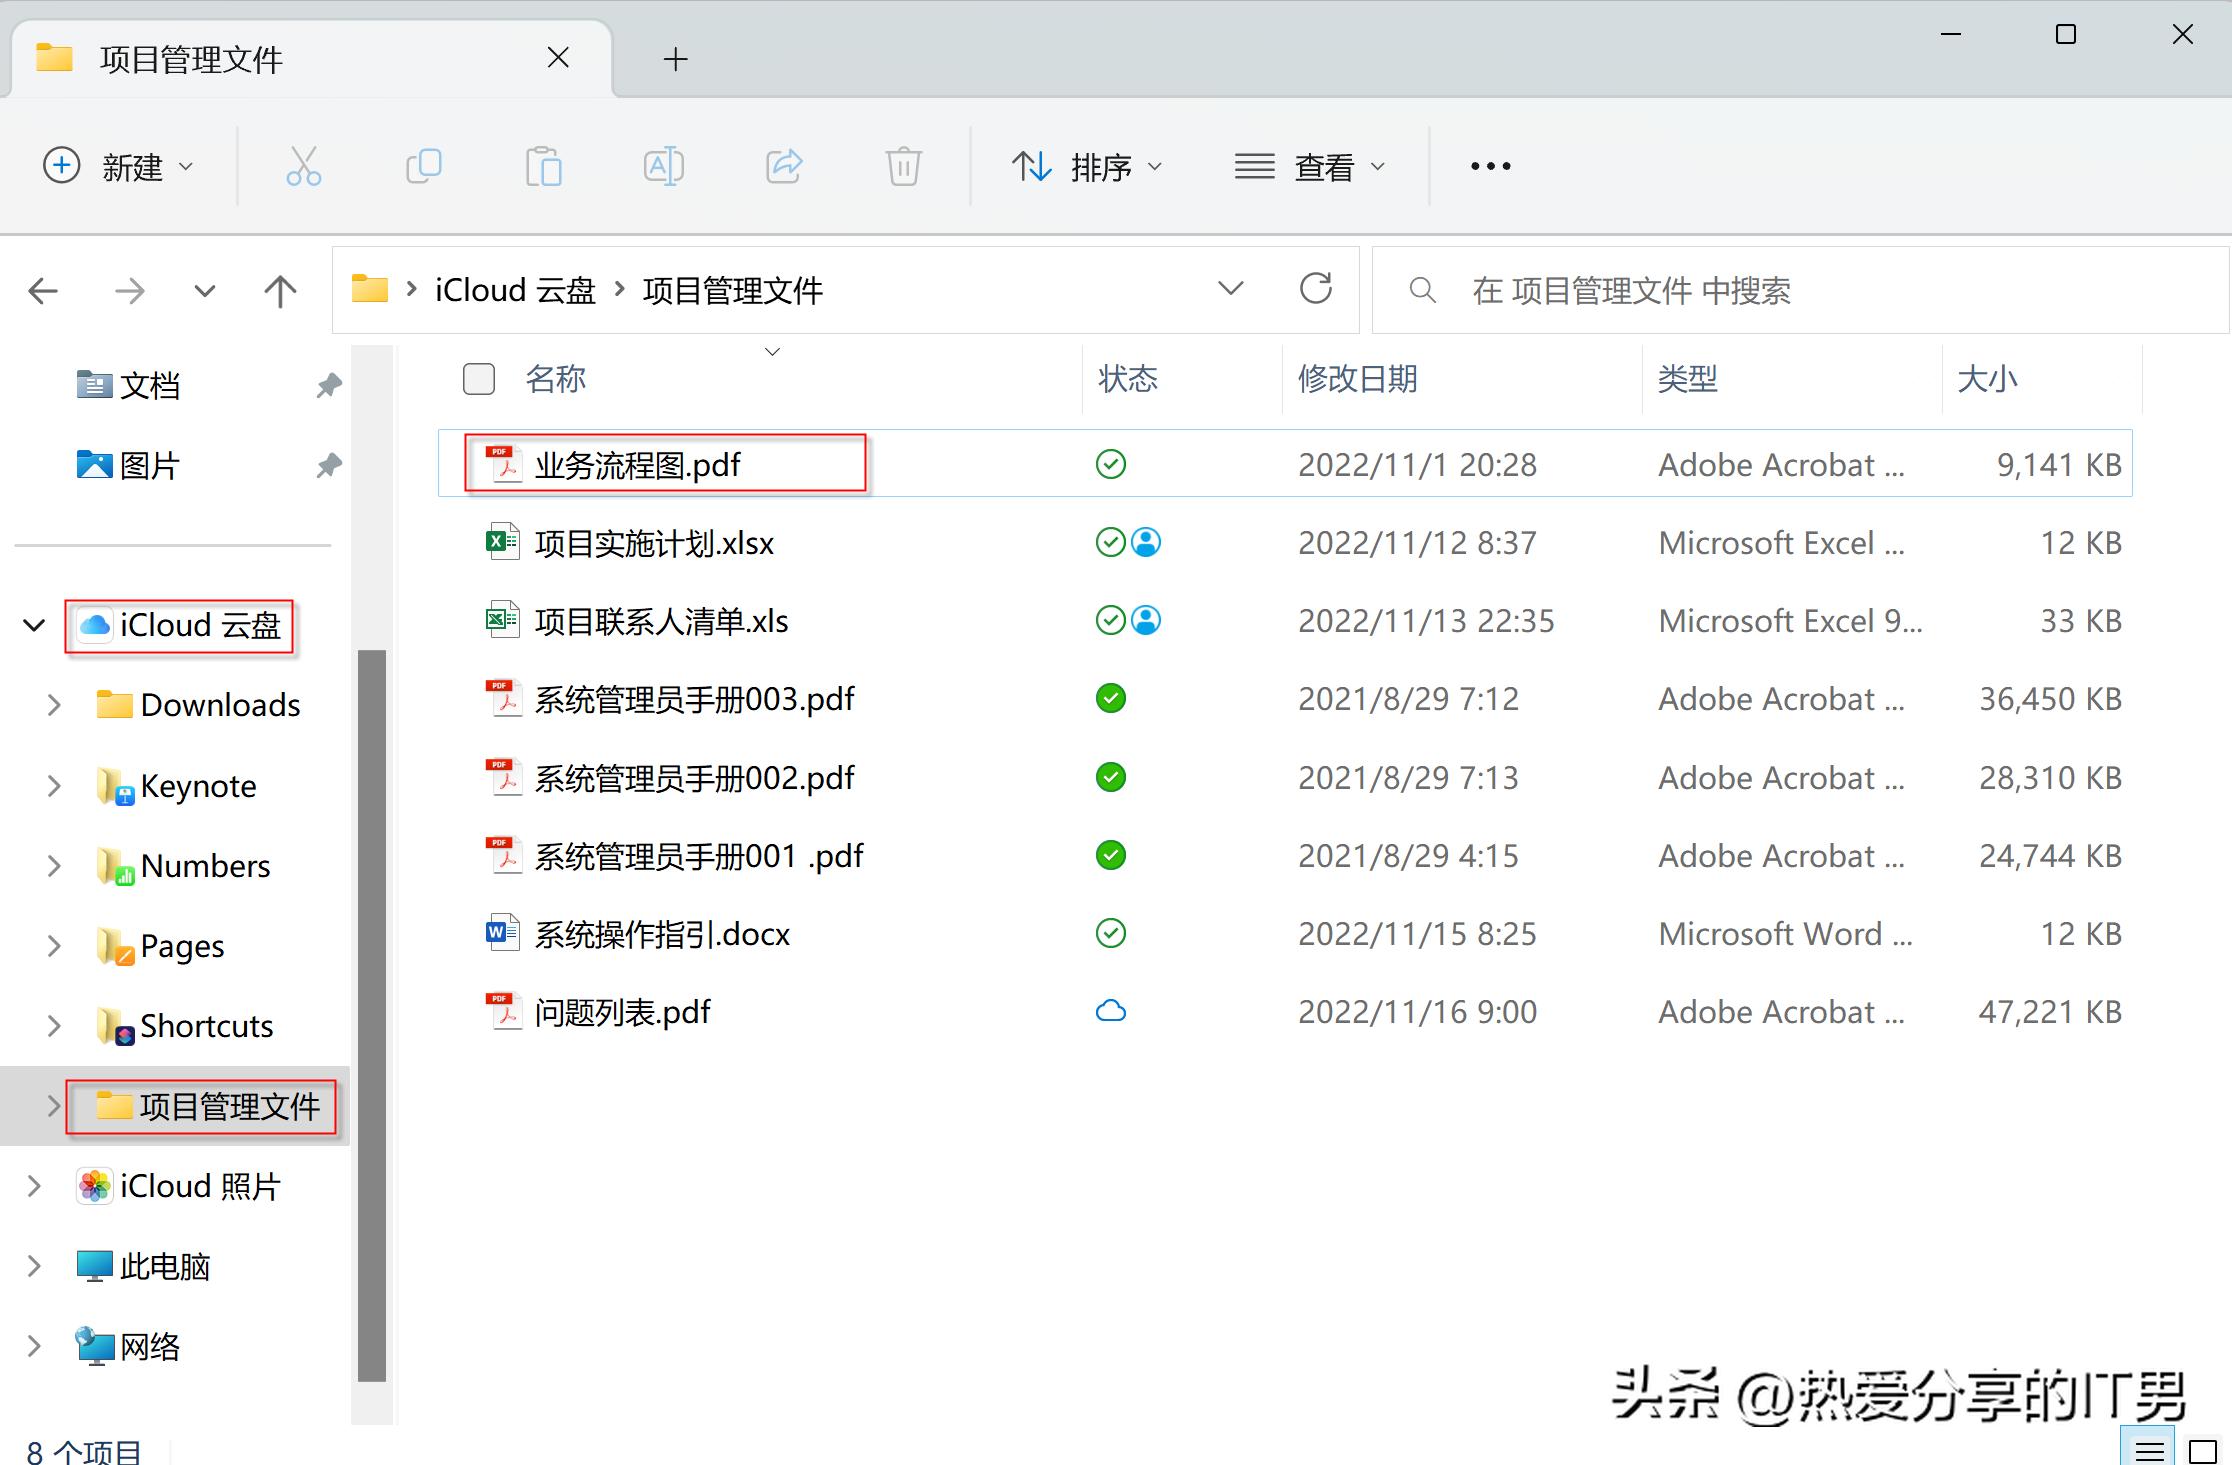Download 问题列表.pdf via its cloud status icon

[1110, 1011]
